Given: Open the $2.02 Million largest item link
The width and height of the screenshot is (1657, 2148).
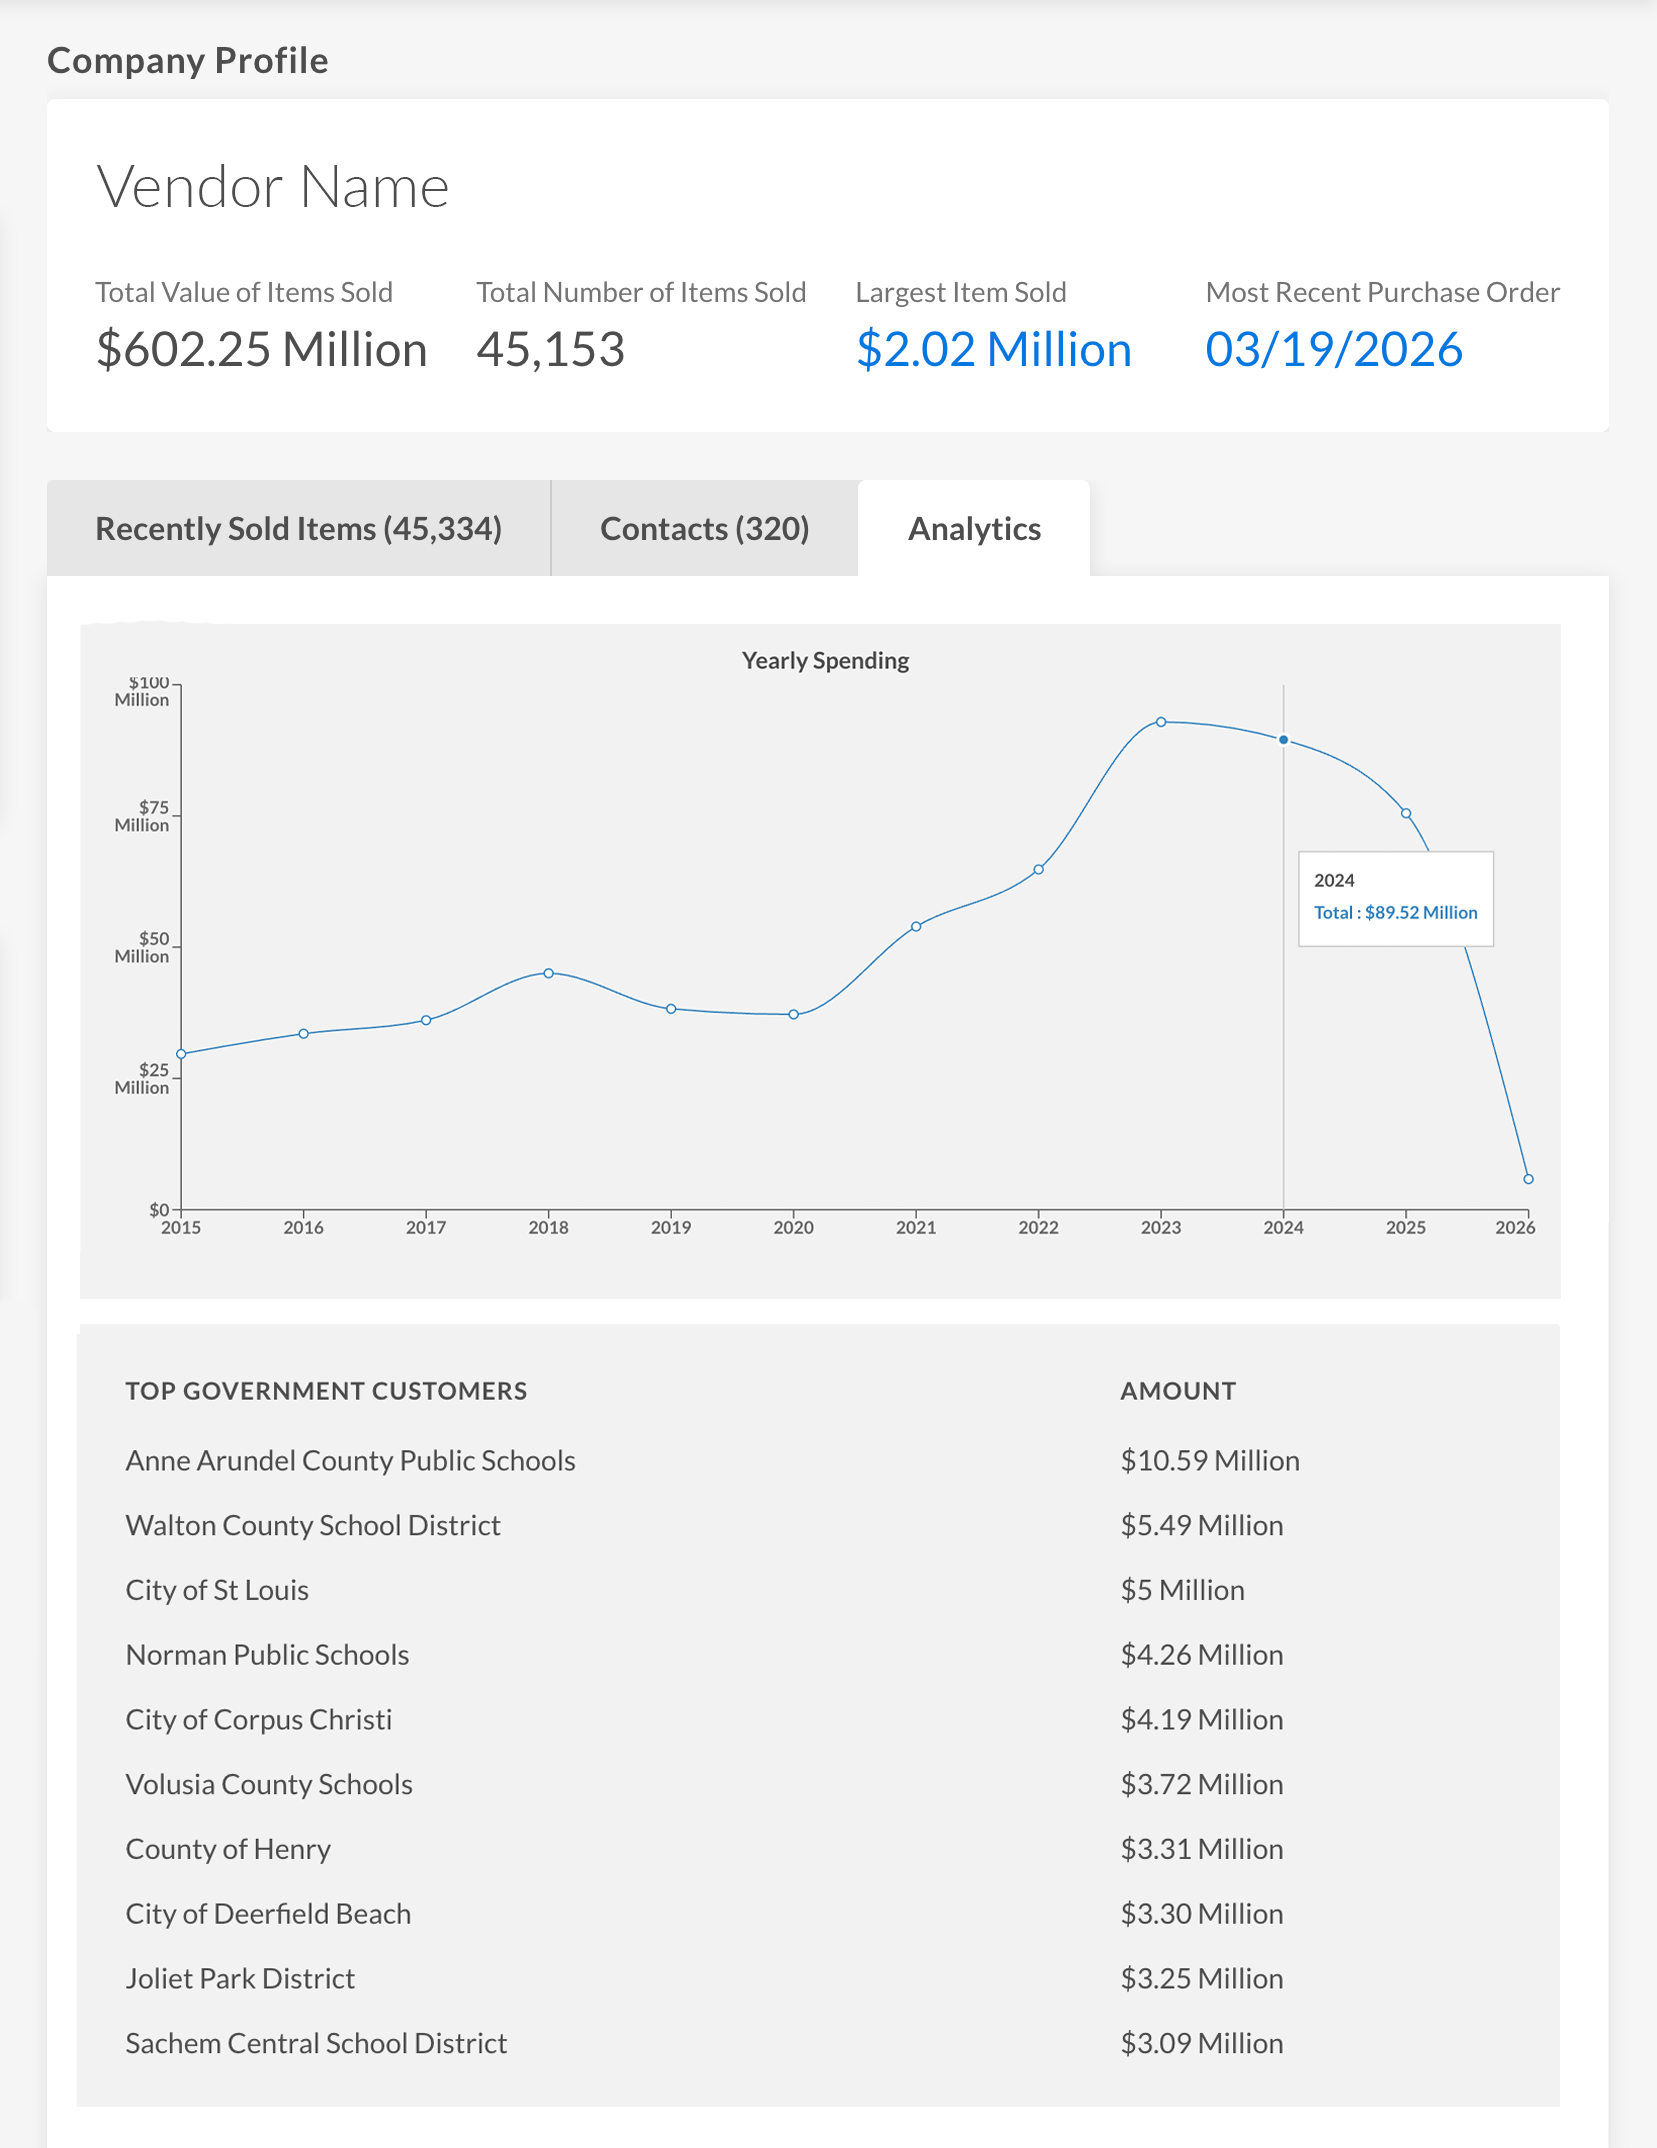Looking at the screenshot, I should click(x=993, y=350).
